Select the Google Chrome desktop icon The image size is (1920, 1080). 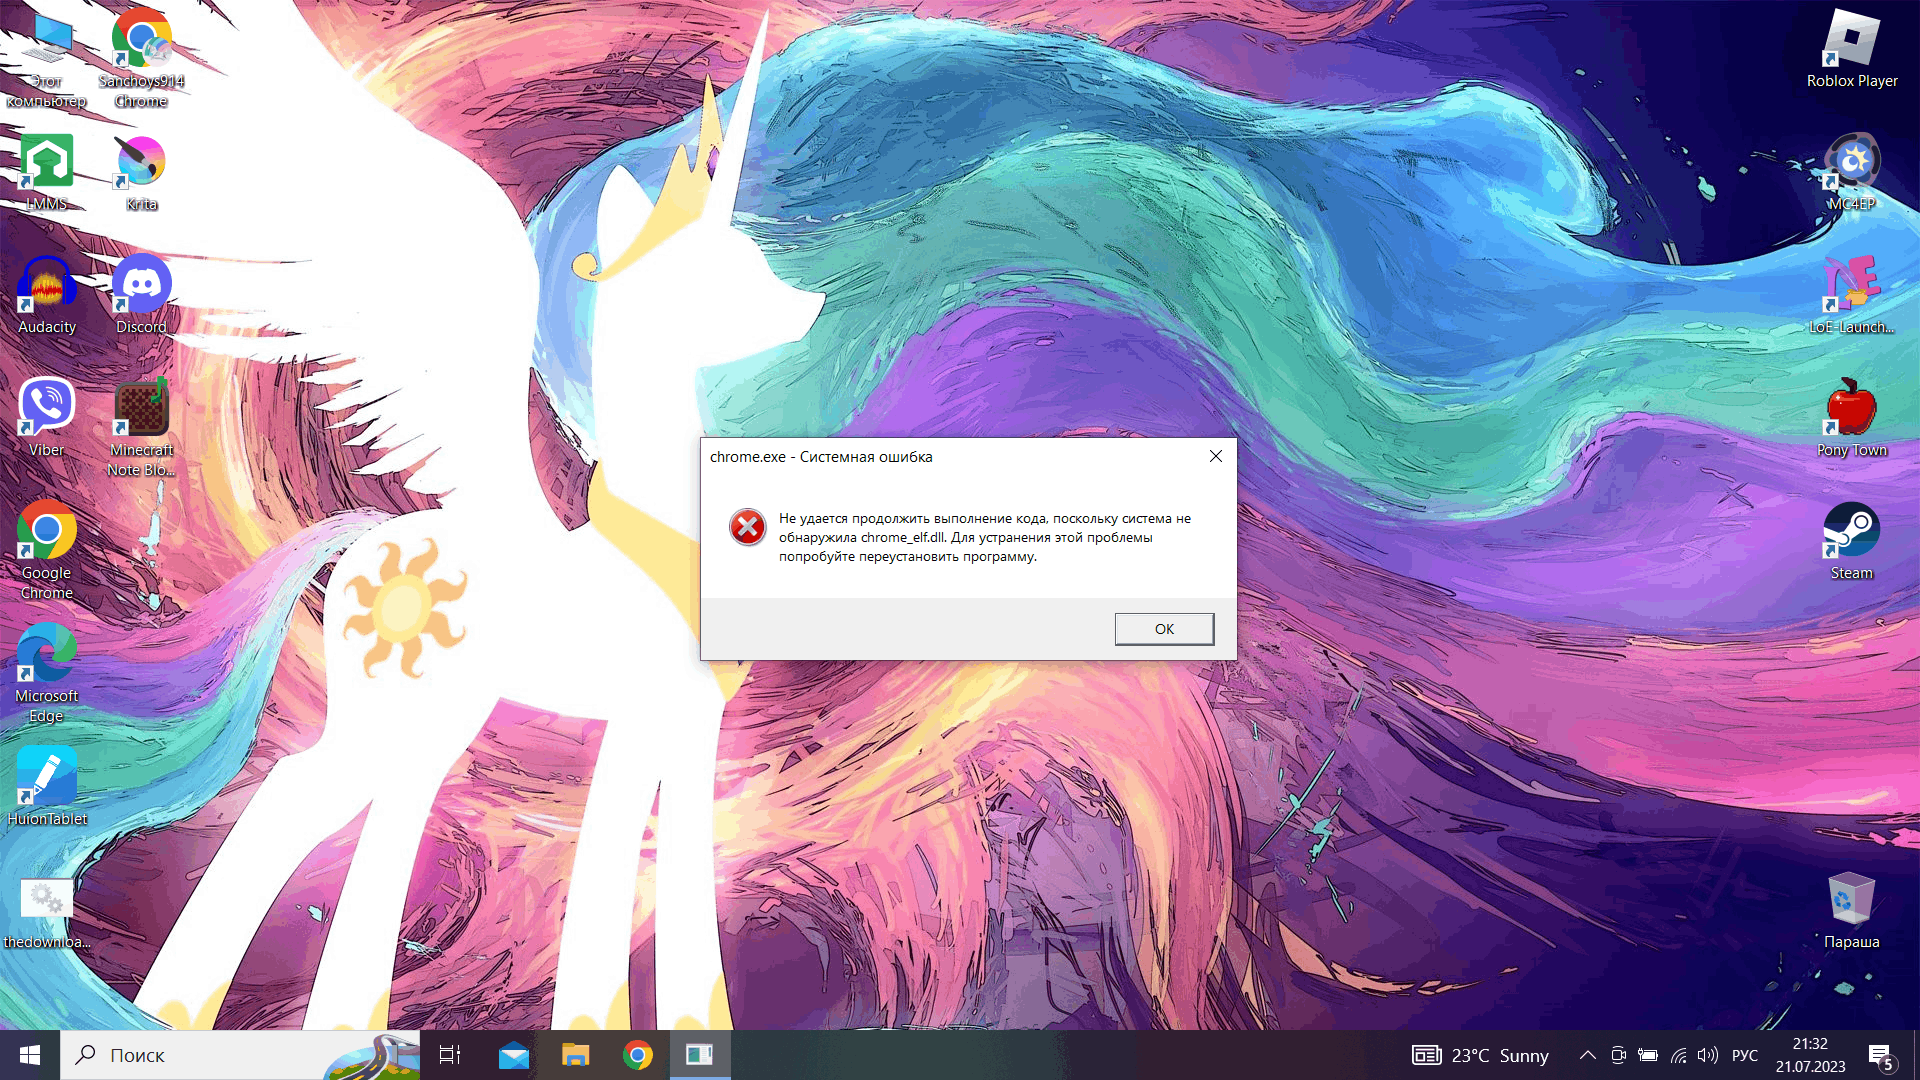(46, 551)
